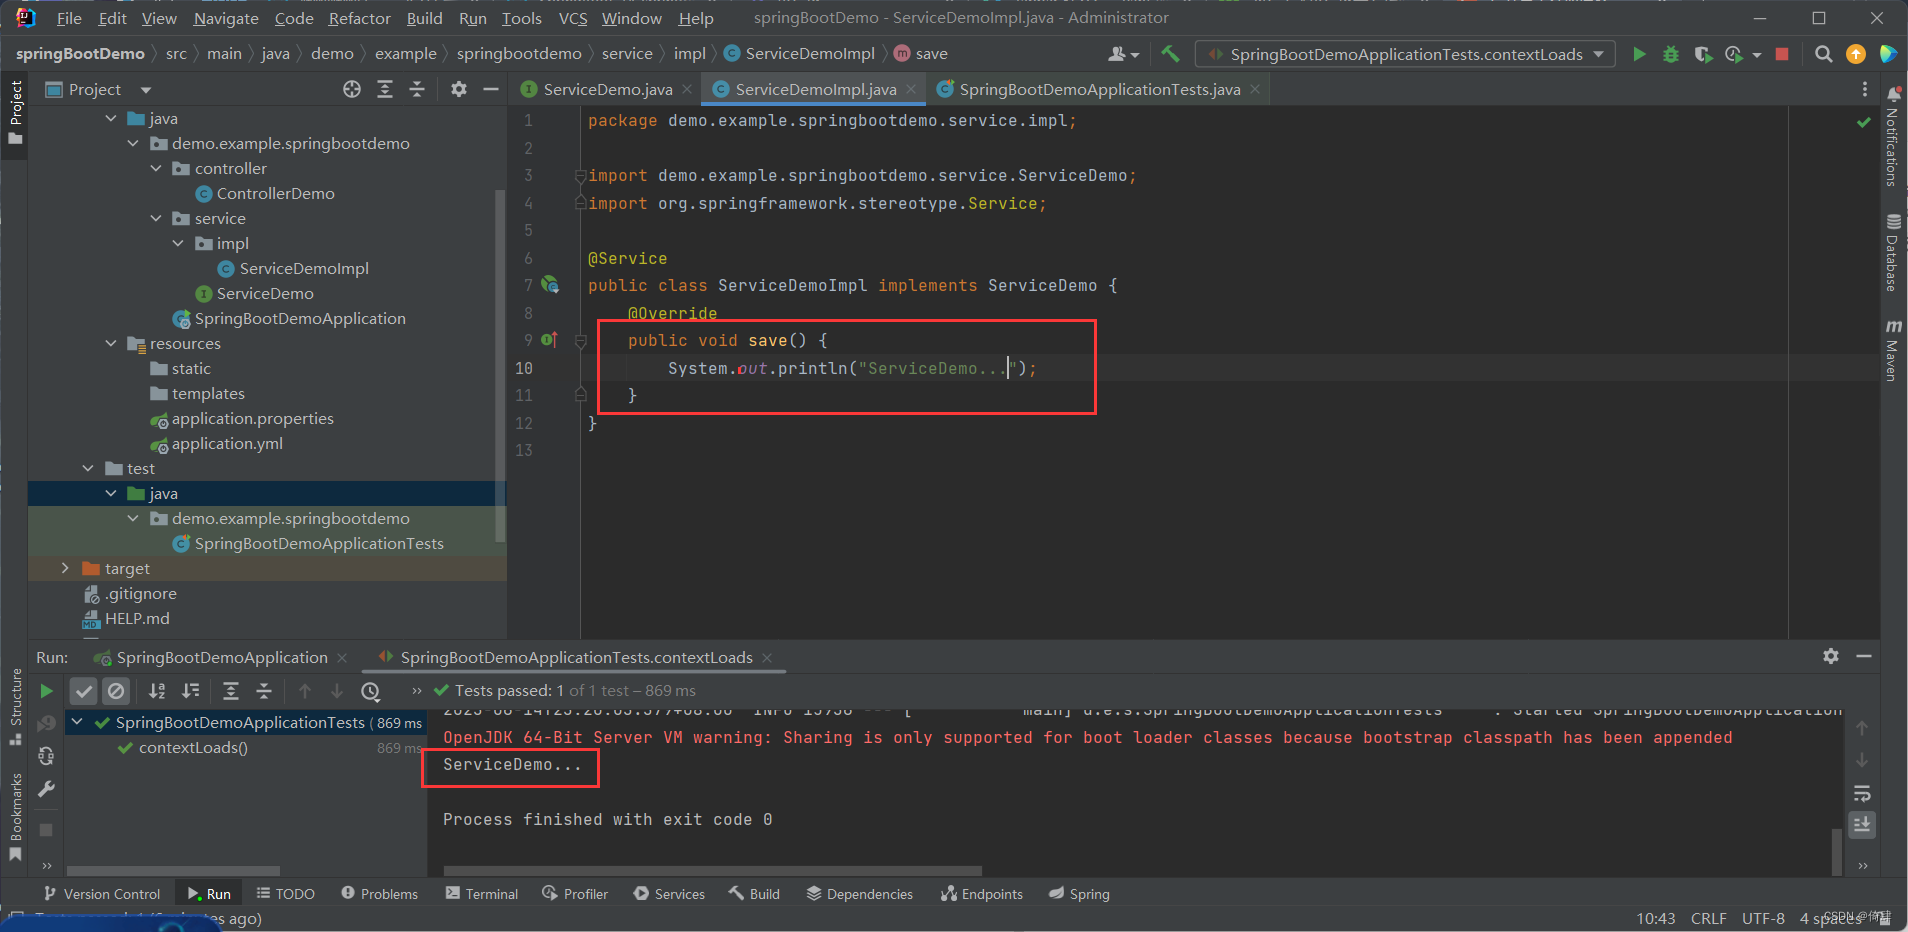Open the Maven tool window

coord(1892,350)
